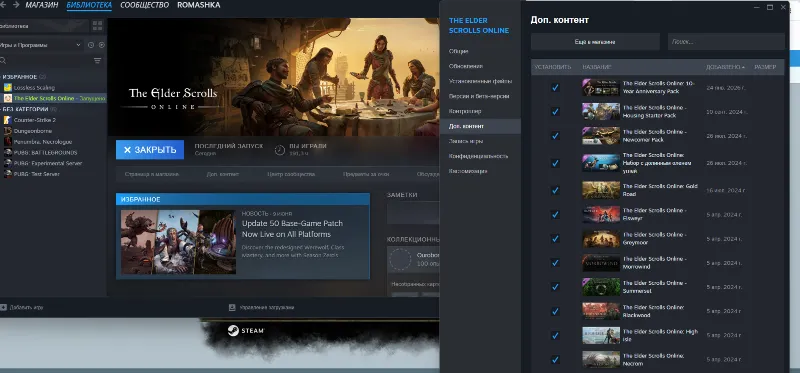Open the БИБЛИОТЕКА tab
800x373 pixels.
(x=89, y=5)
